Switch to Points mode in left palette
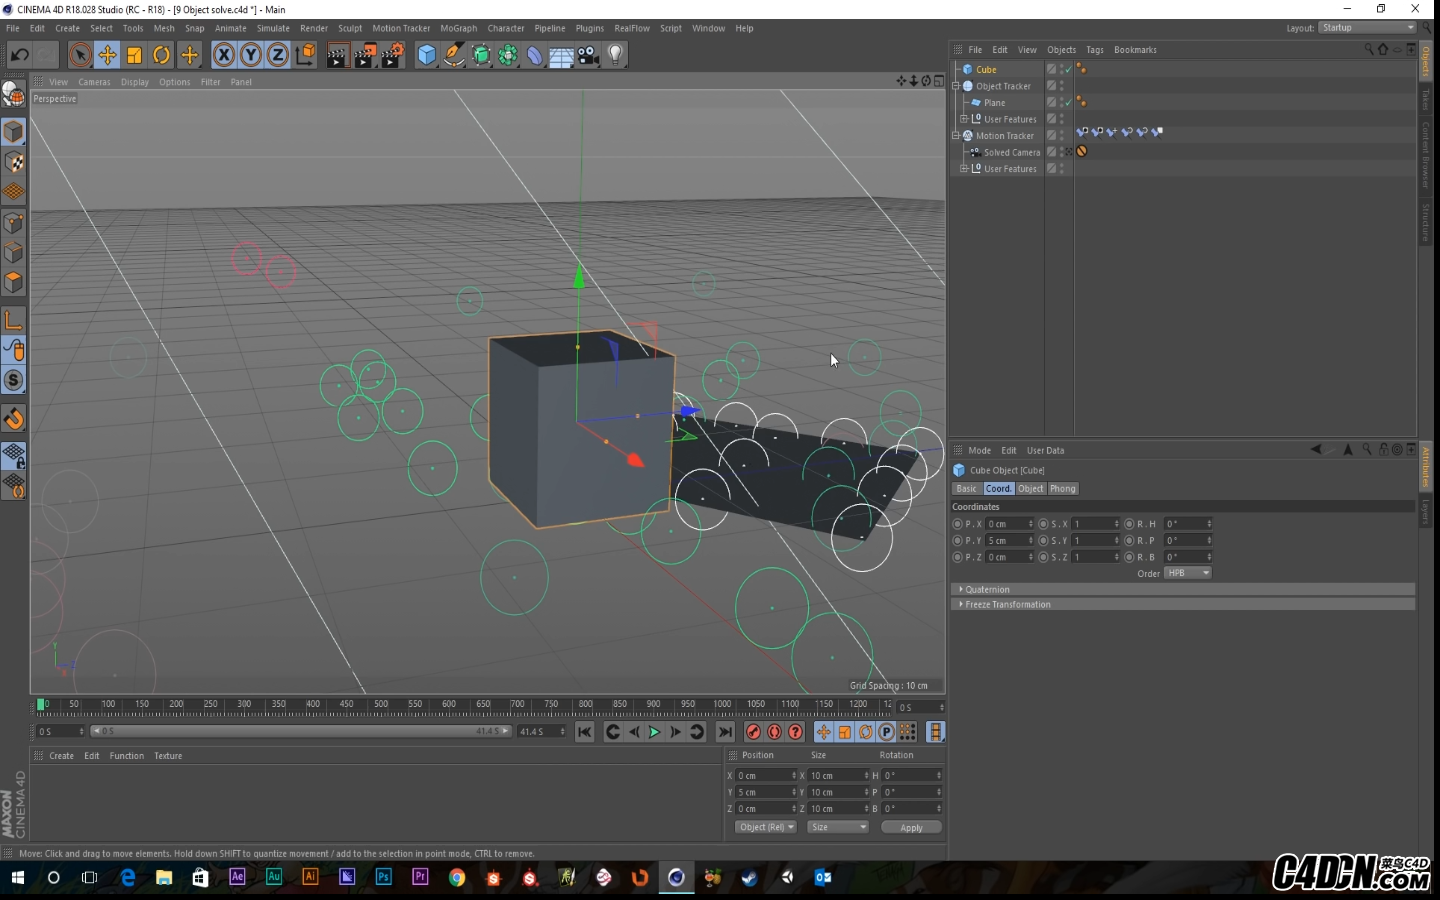Screen dimensions: 1440x900 tap(14, 223)
